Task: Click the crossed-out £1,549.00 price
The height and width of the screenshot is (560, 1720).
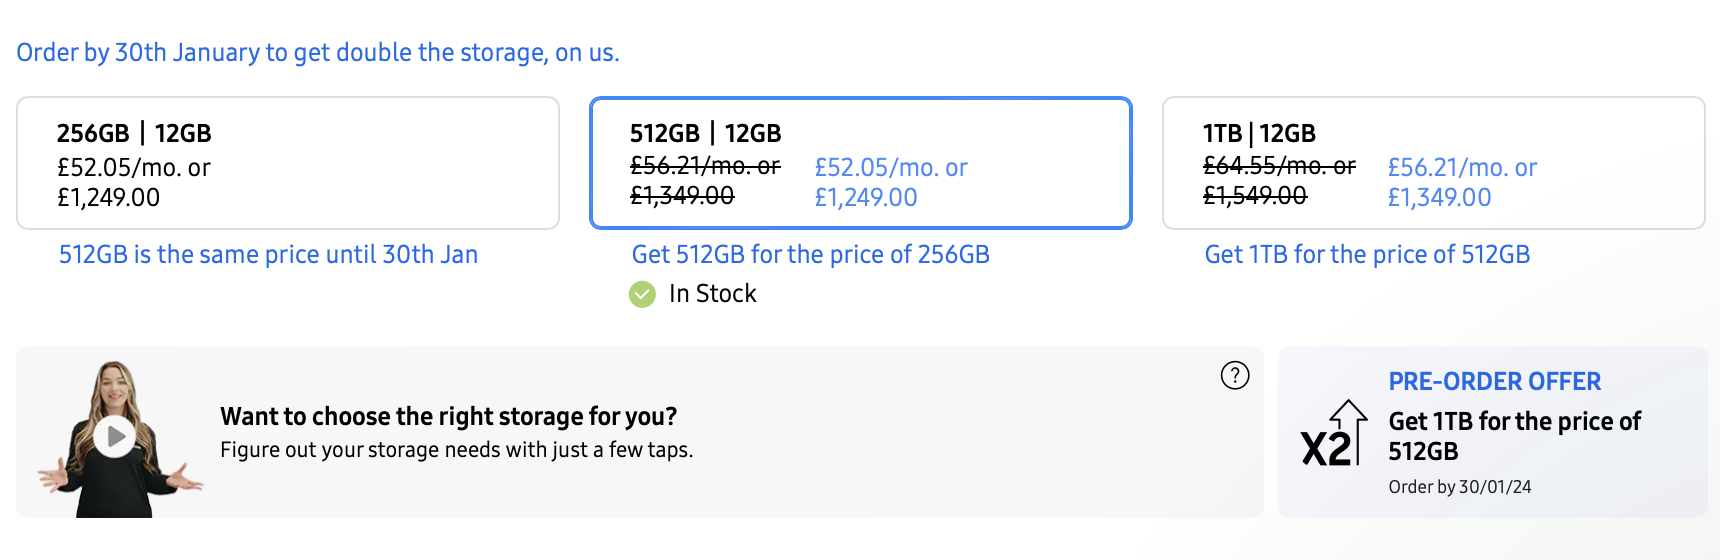Action: [x=1254, y=196]
